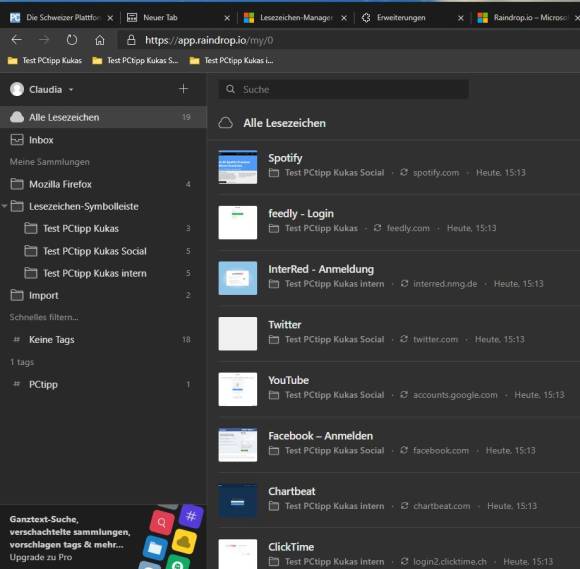Open the Import collection
580x569 pixels.
click(x=103, y=296)
